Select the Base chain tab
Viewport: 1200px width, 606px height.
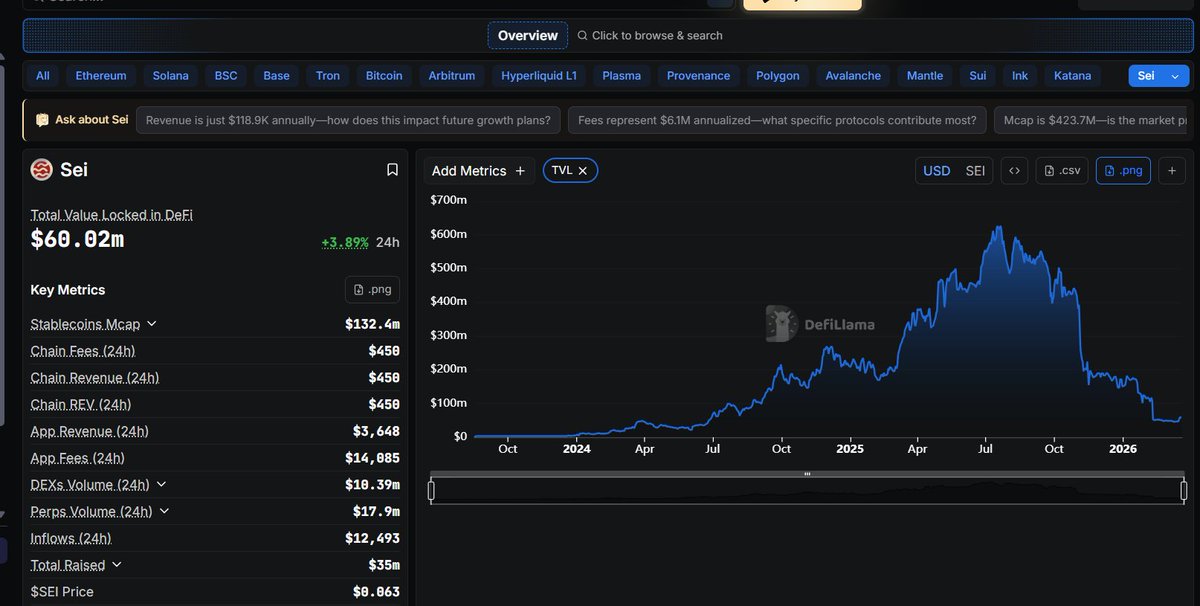click(x=277, y=76)
